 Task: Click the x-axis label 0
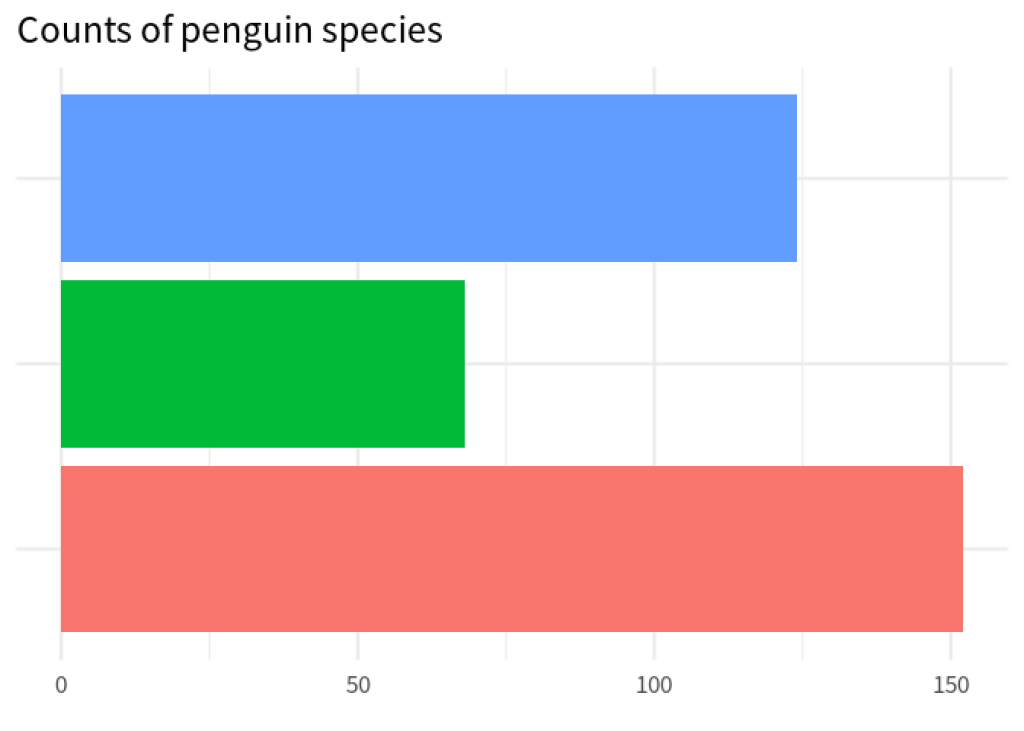(x=61, y=685)
